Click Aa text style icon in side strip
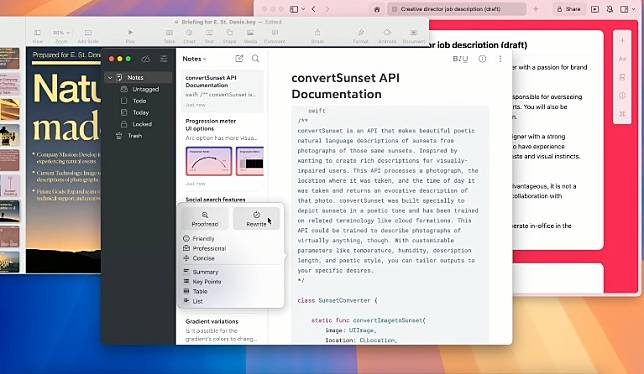Screen dimensions: 644x374 tap(622, 59)
